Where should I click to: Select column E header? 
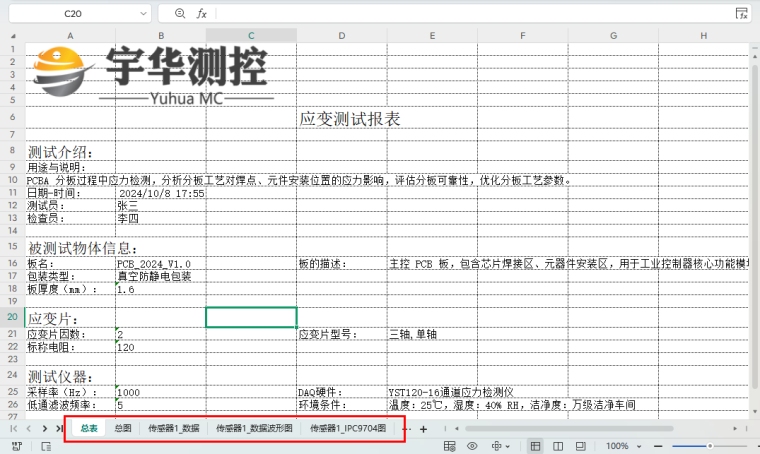pos(432,36)
